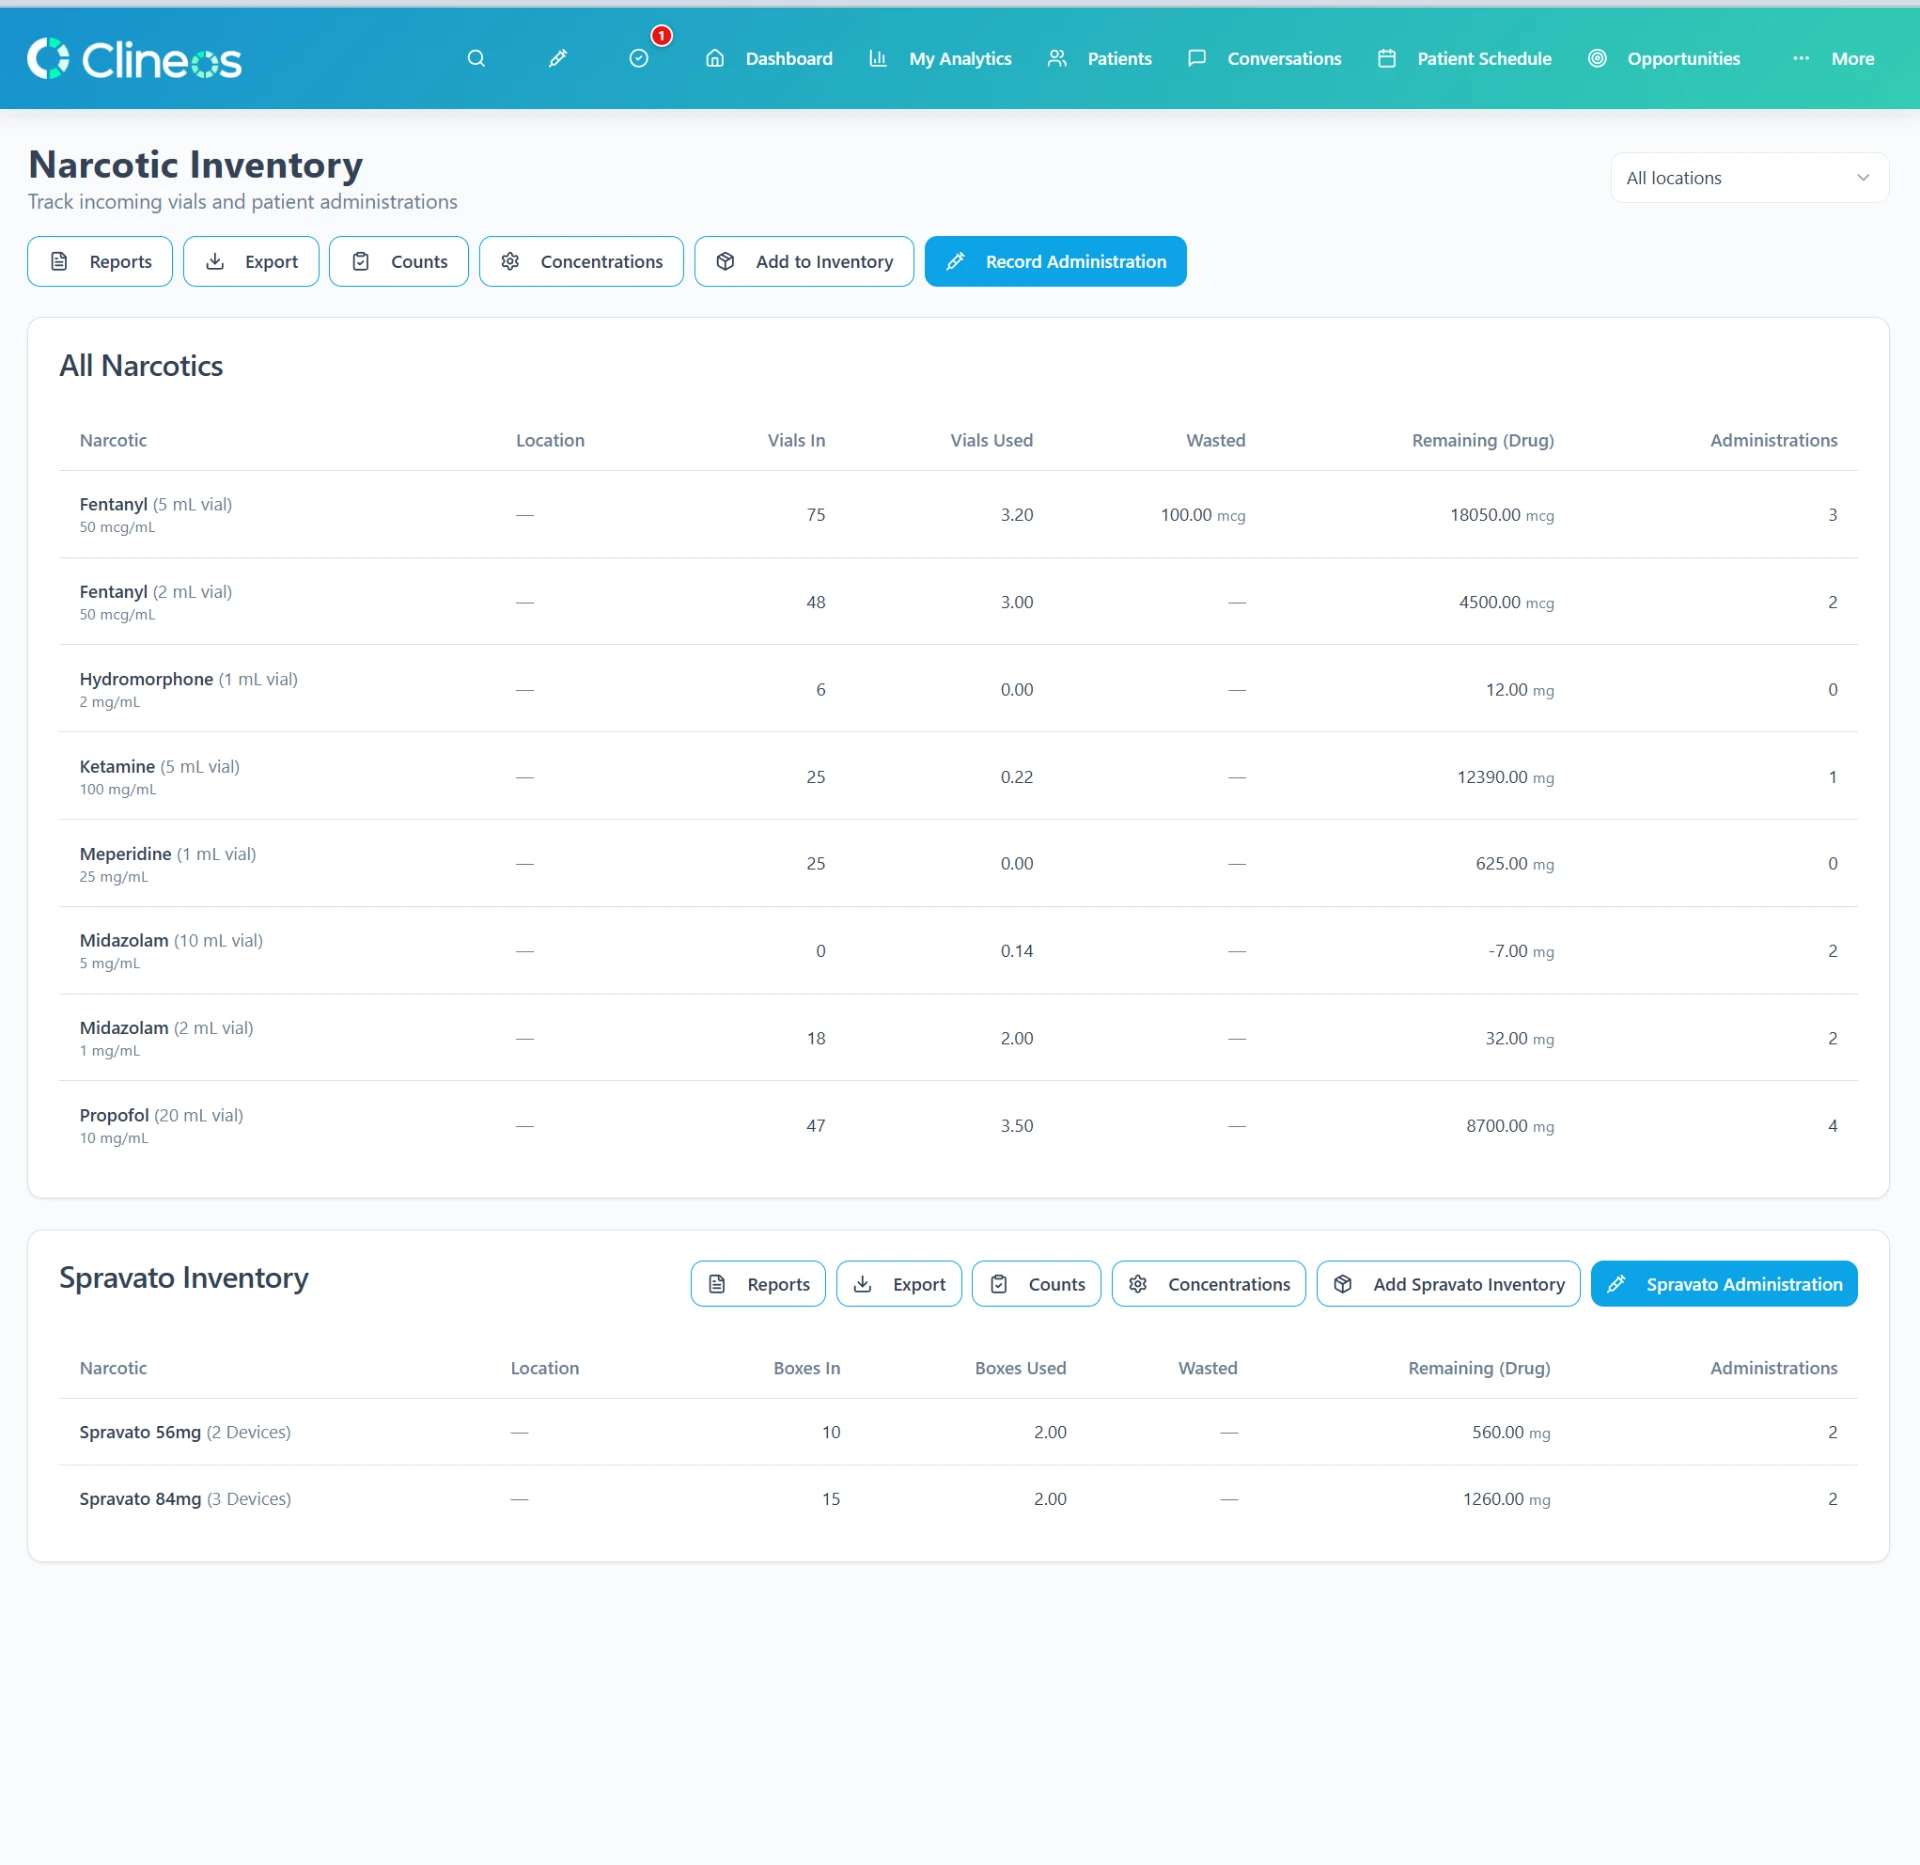Click Add to Inventory button
Viewport: 1920px width, 1865px height.
click(804, 262)
